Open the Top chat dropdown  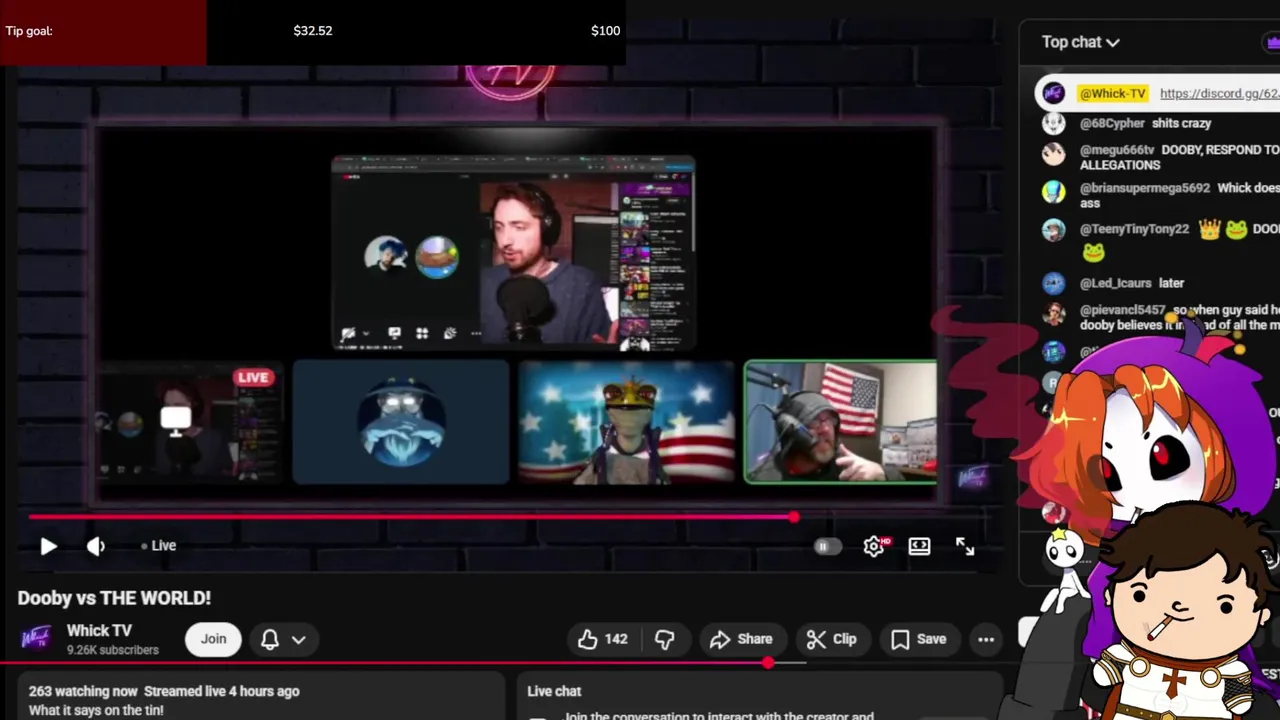coord(1080,42)
